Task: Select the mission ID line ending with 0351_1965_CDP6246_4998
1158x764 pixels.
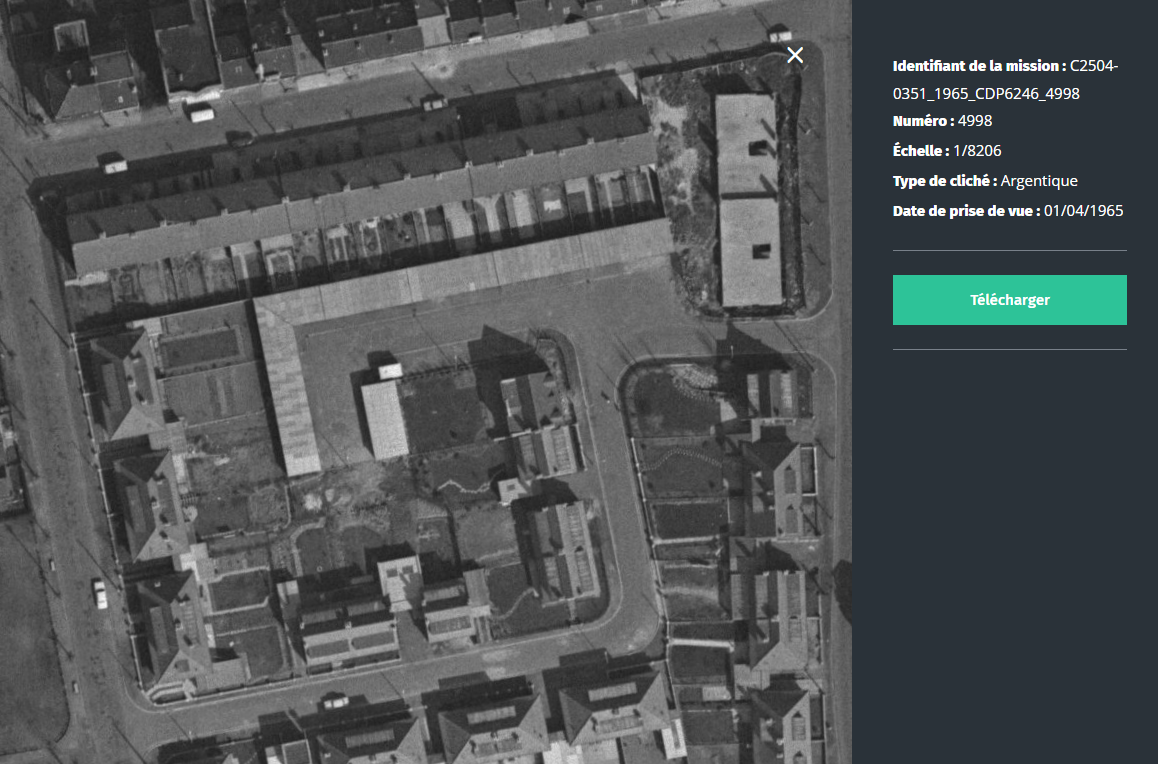Action: point(986,94)
